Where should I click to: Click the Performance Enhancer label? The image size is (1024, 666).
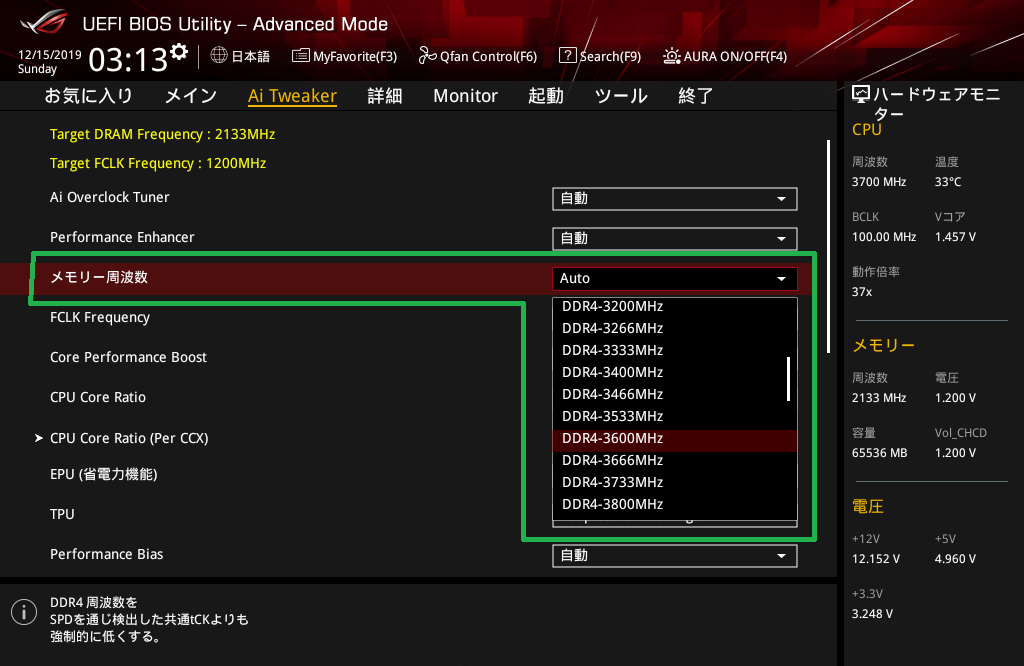pos(122,237)
